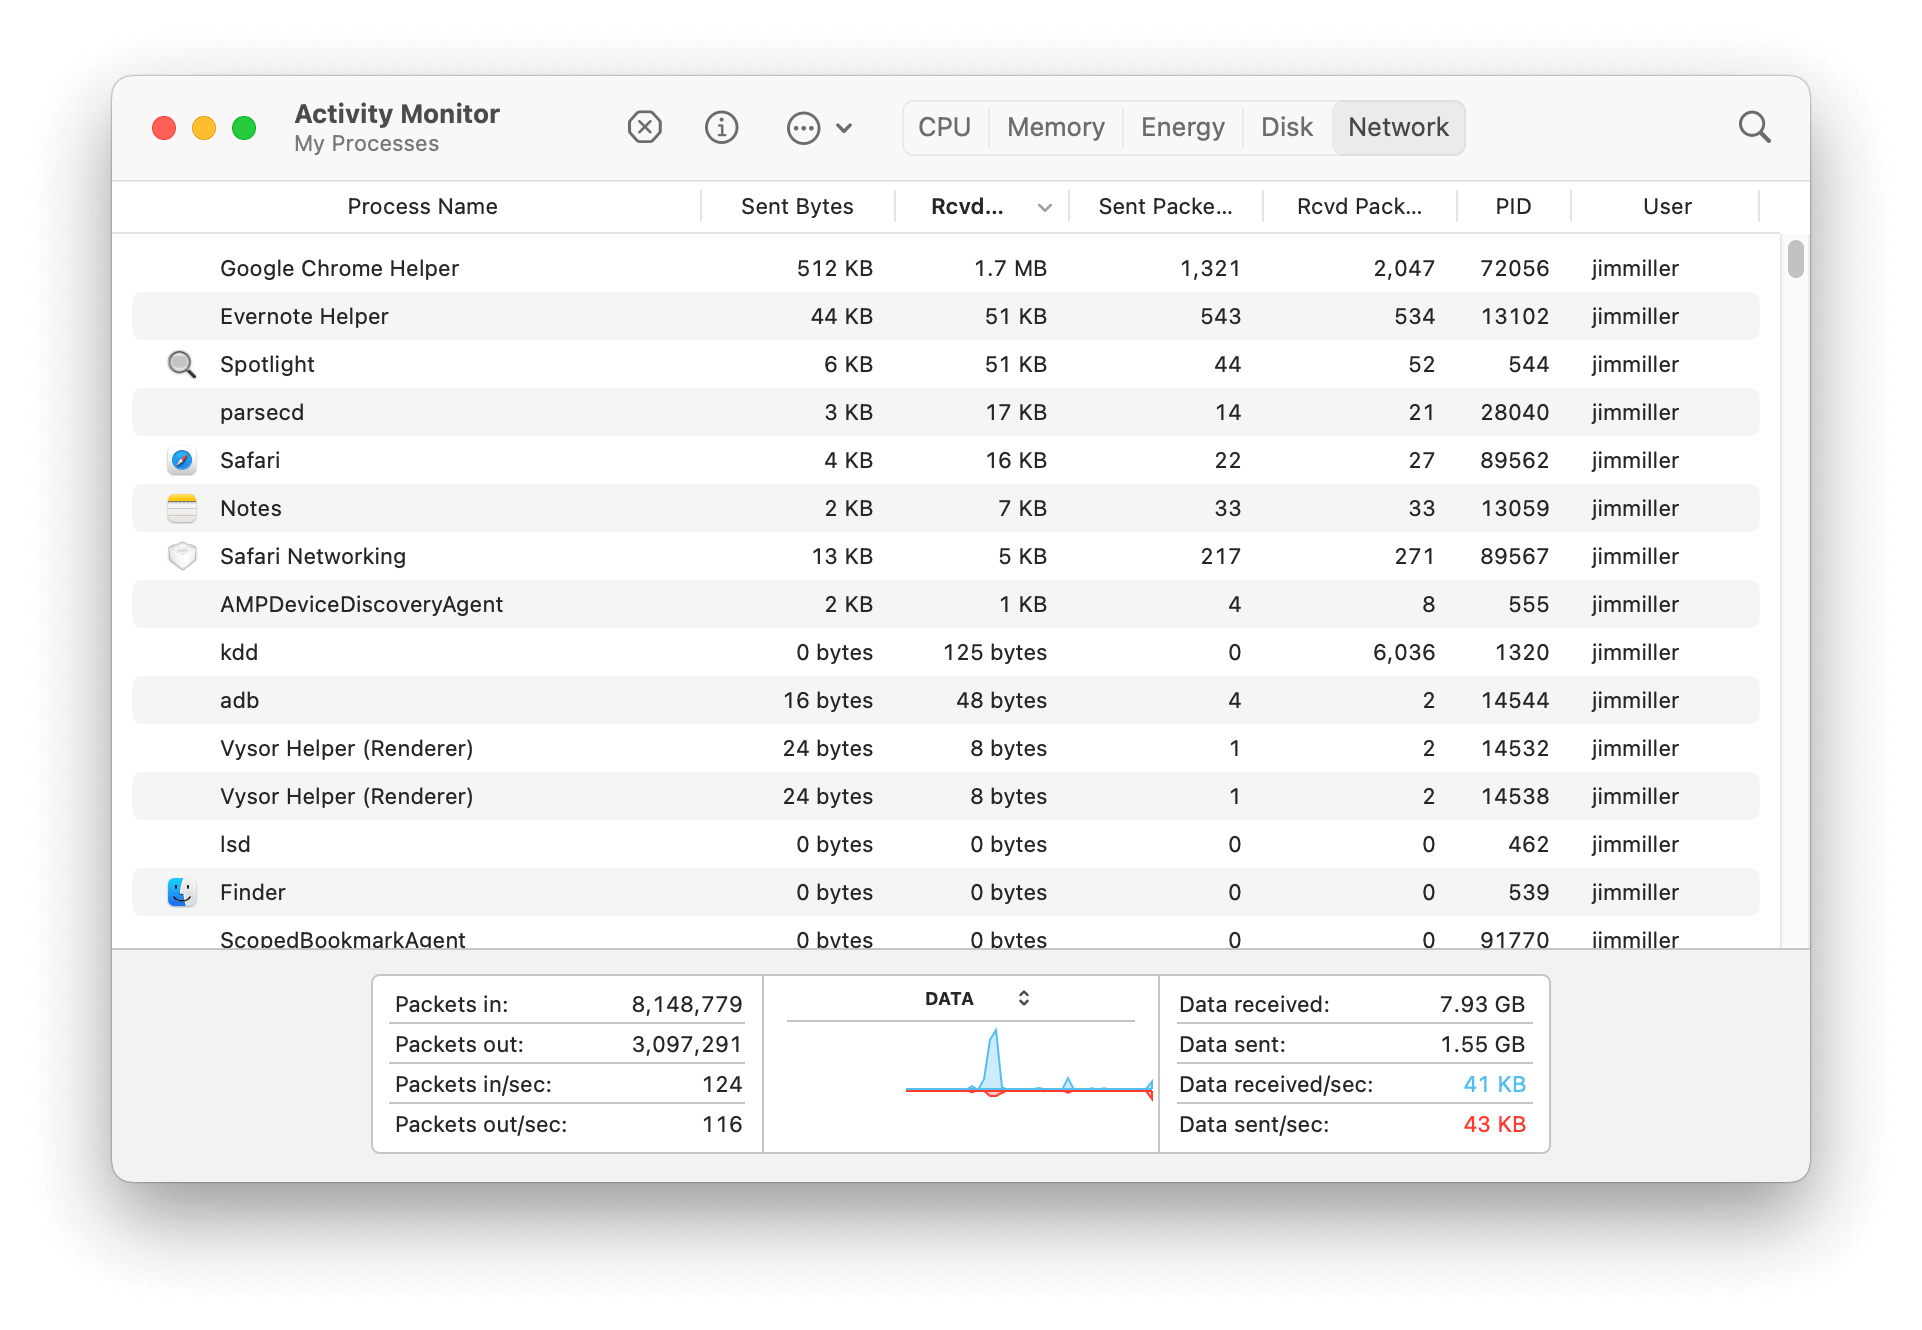The width and height of the screenshot is (1922, 1330).
Task: Click the More options ellipsis icon
Action: tap(803, 127)
